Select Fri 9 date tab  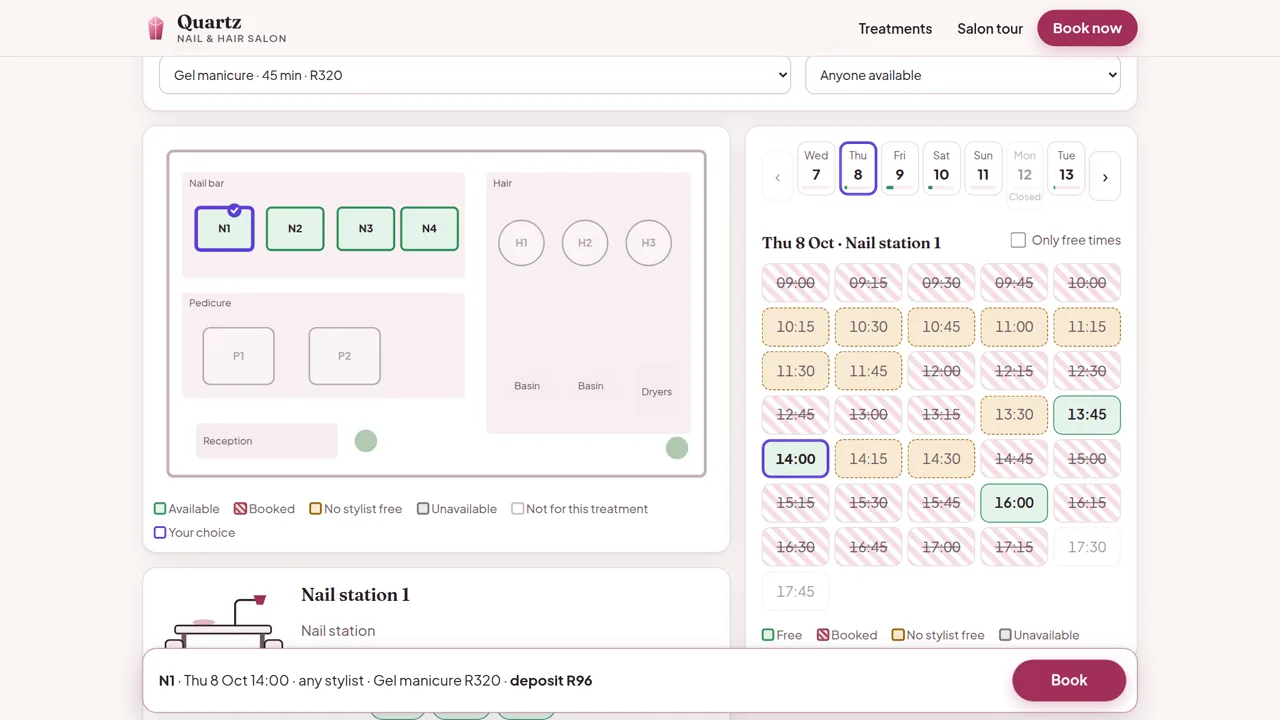click(900, 168)
